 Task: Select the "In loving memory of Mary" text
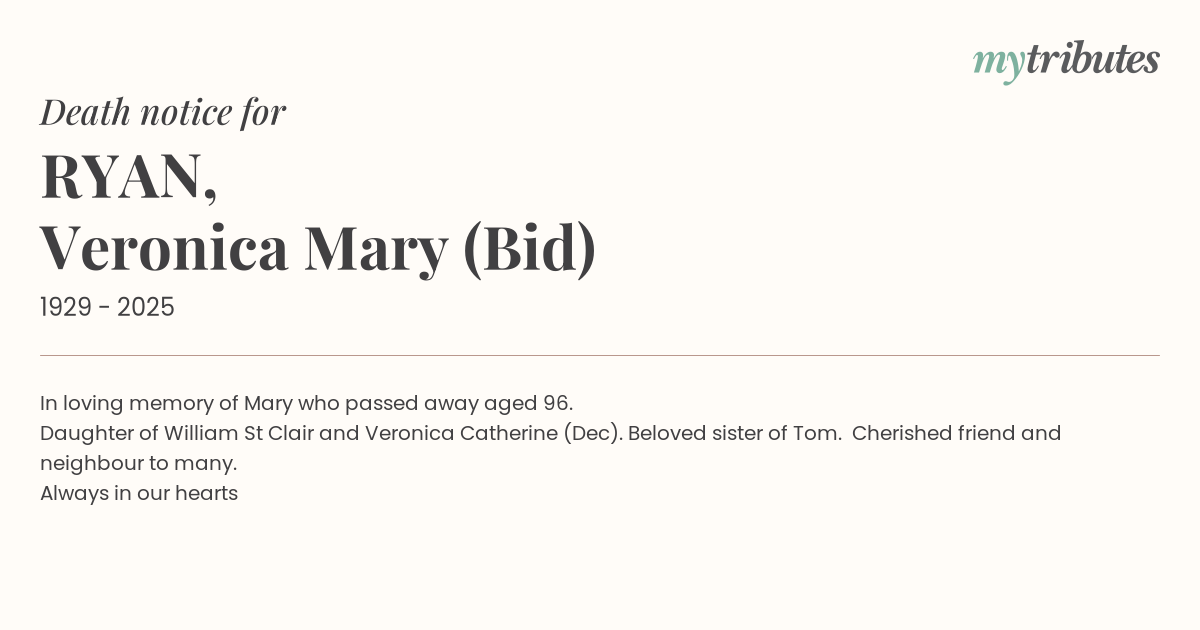[165, 404]
